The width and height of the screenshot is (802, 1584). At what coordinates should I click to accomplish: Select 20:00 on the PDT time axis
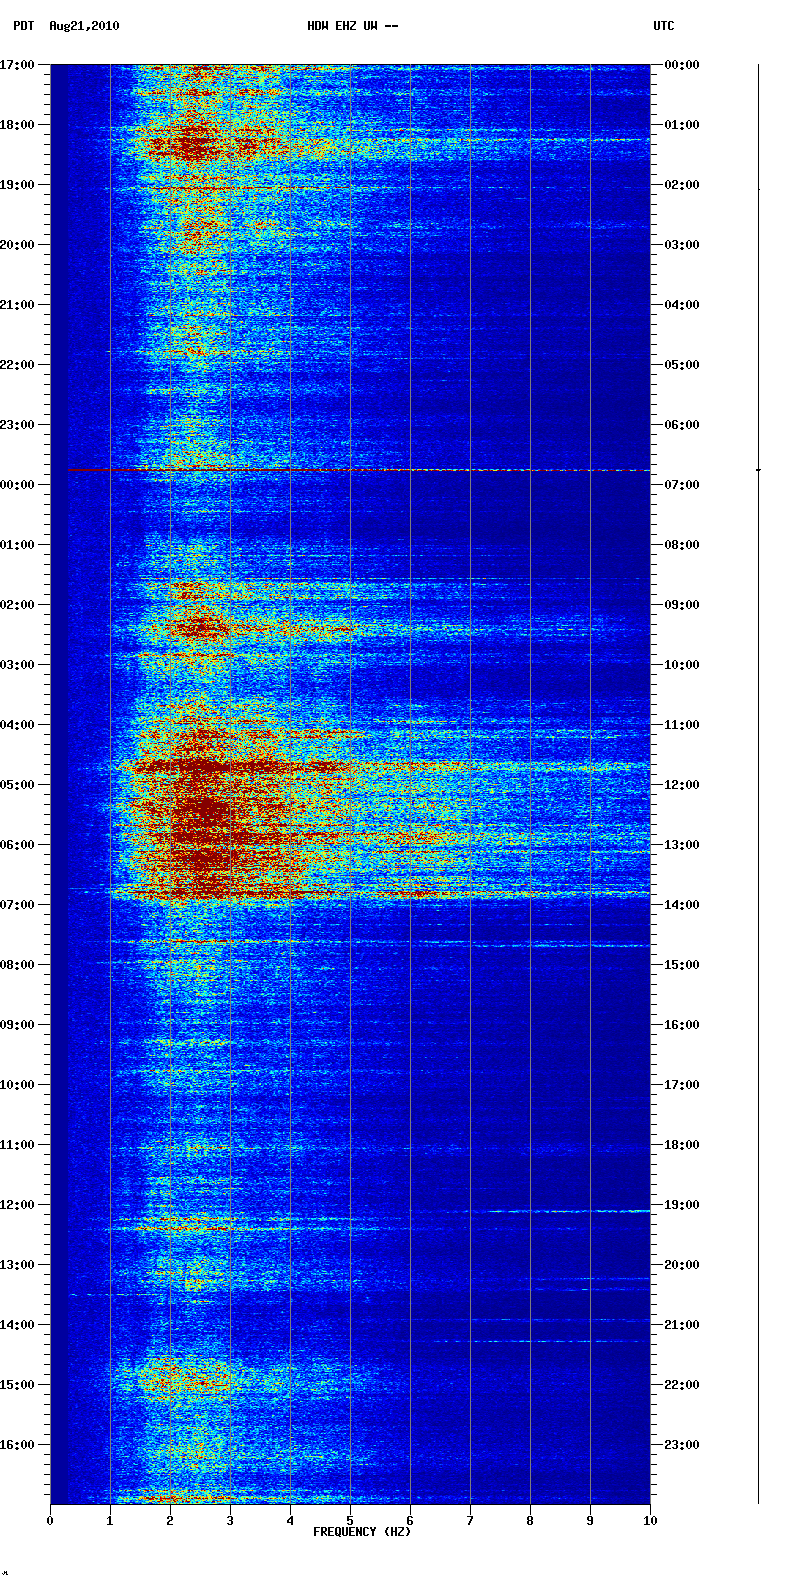18,245
